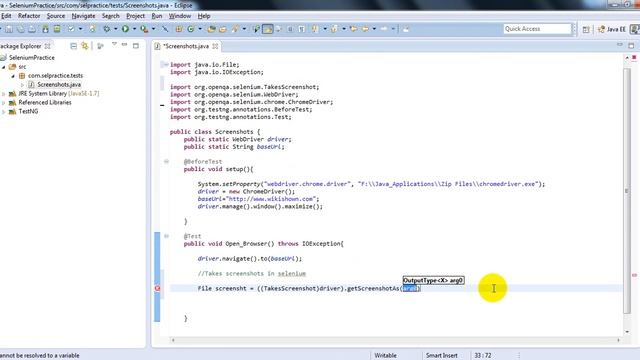Screen dimensions: 640x360
Task: Collapse the src folder in Package Explorer
Action: click(x=4, y=67)
